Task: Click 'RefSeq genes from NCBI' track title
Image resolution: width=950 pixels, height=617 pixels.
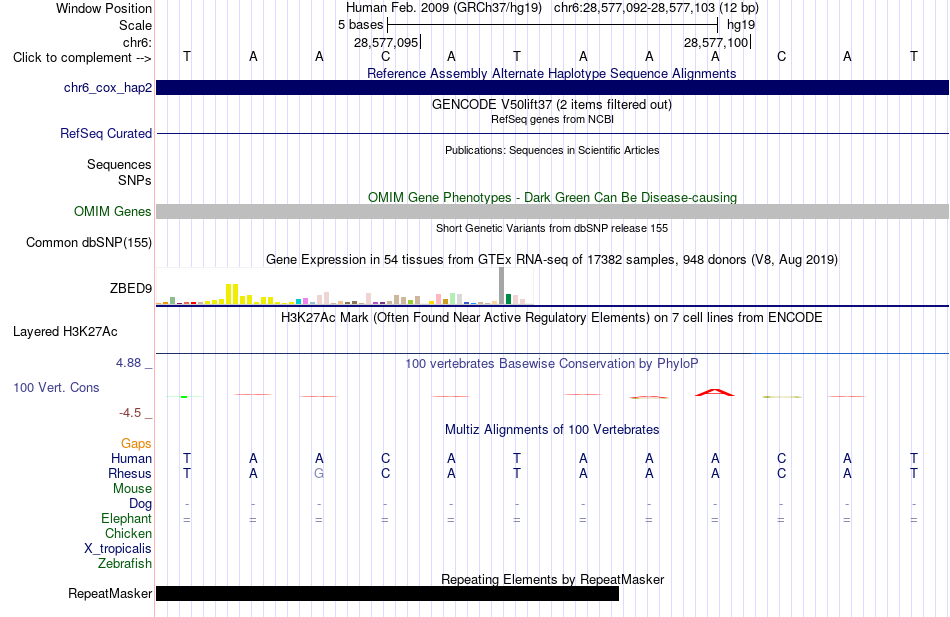Action: coord(552,119)
